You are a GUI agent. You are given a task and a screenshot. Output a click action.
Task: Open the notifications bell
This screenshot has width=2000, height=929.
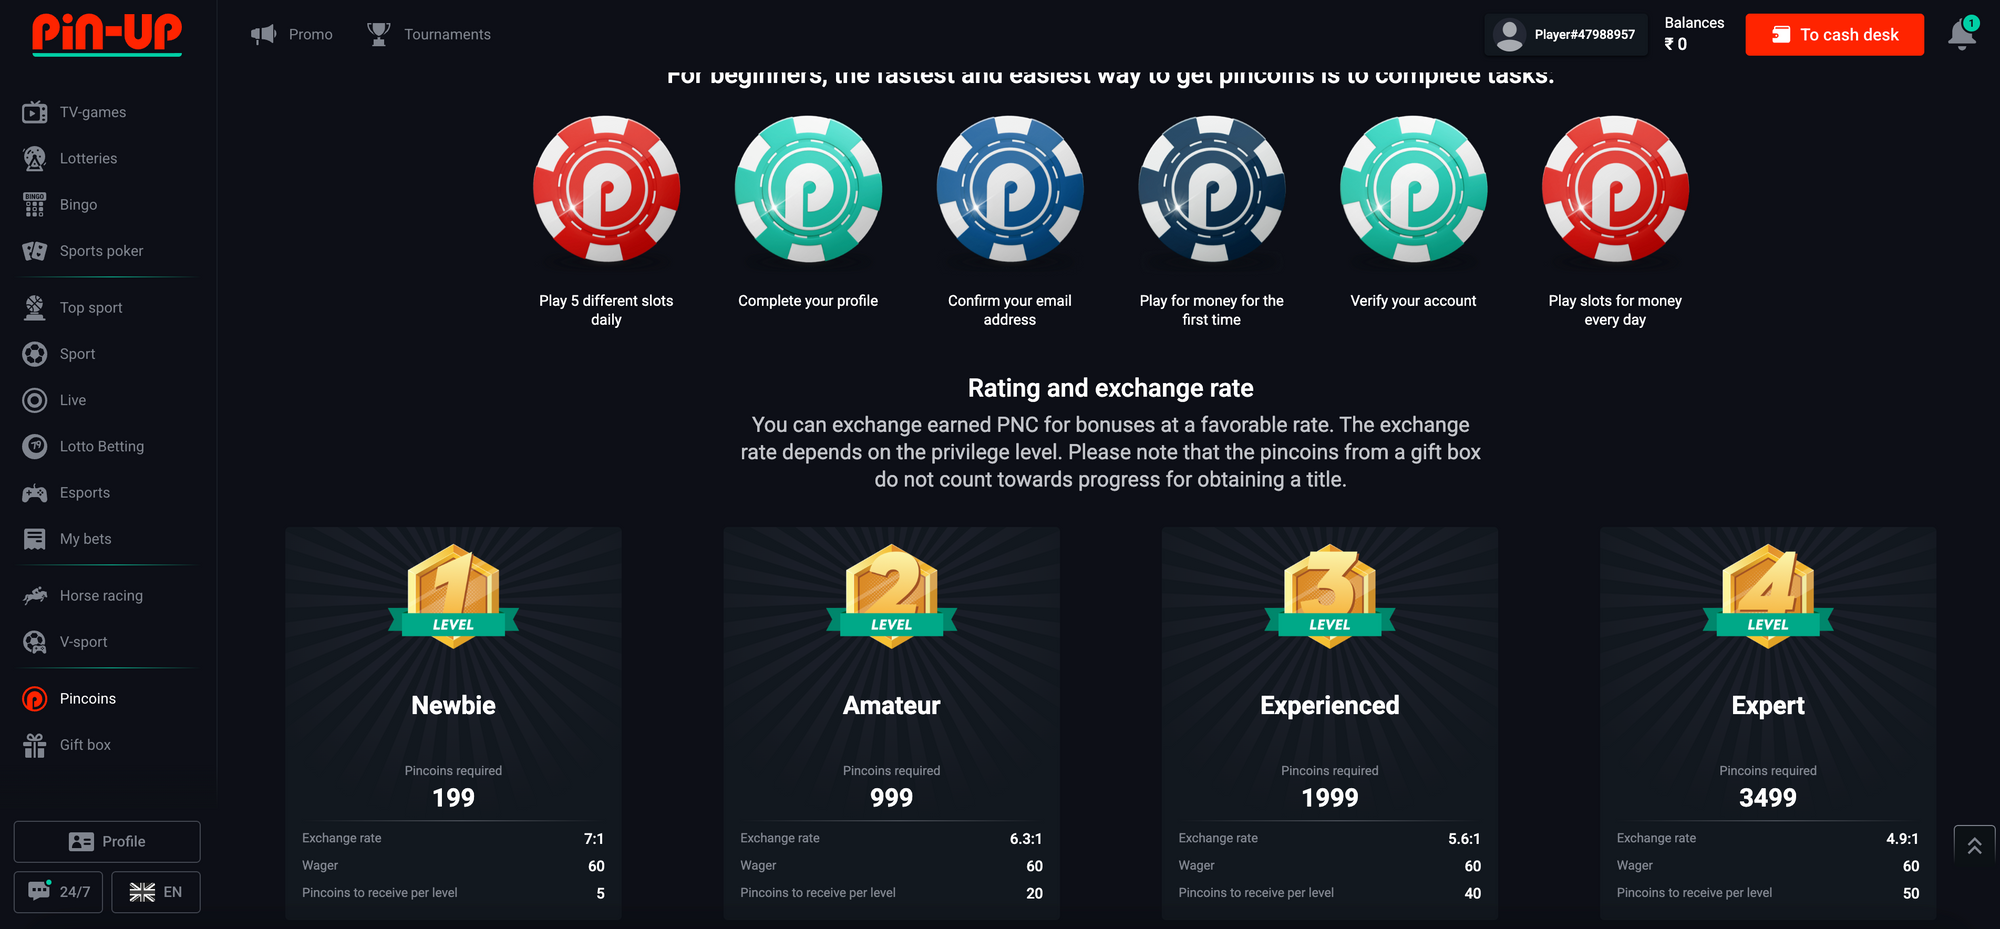[1962, 34]
